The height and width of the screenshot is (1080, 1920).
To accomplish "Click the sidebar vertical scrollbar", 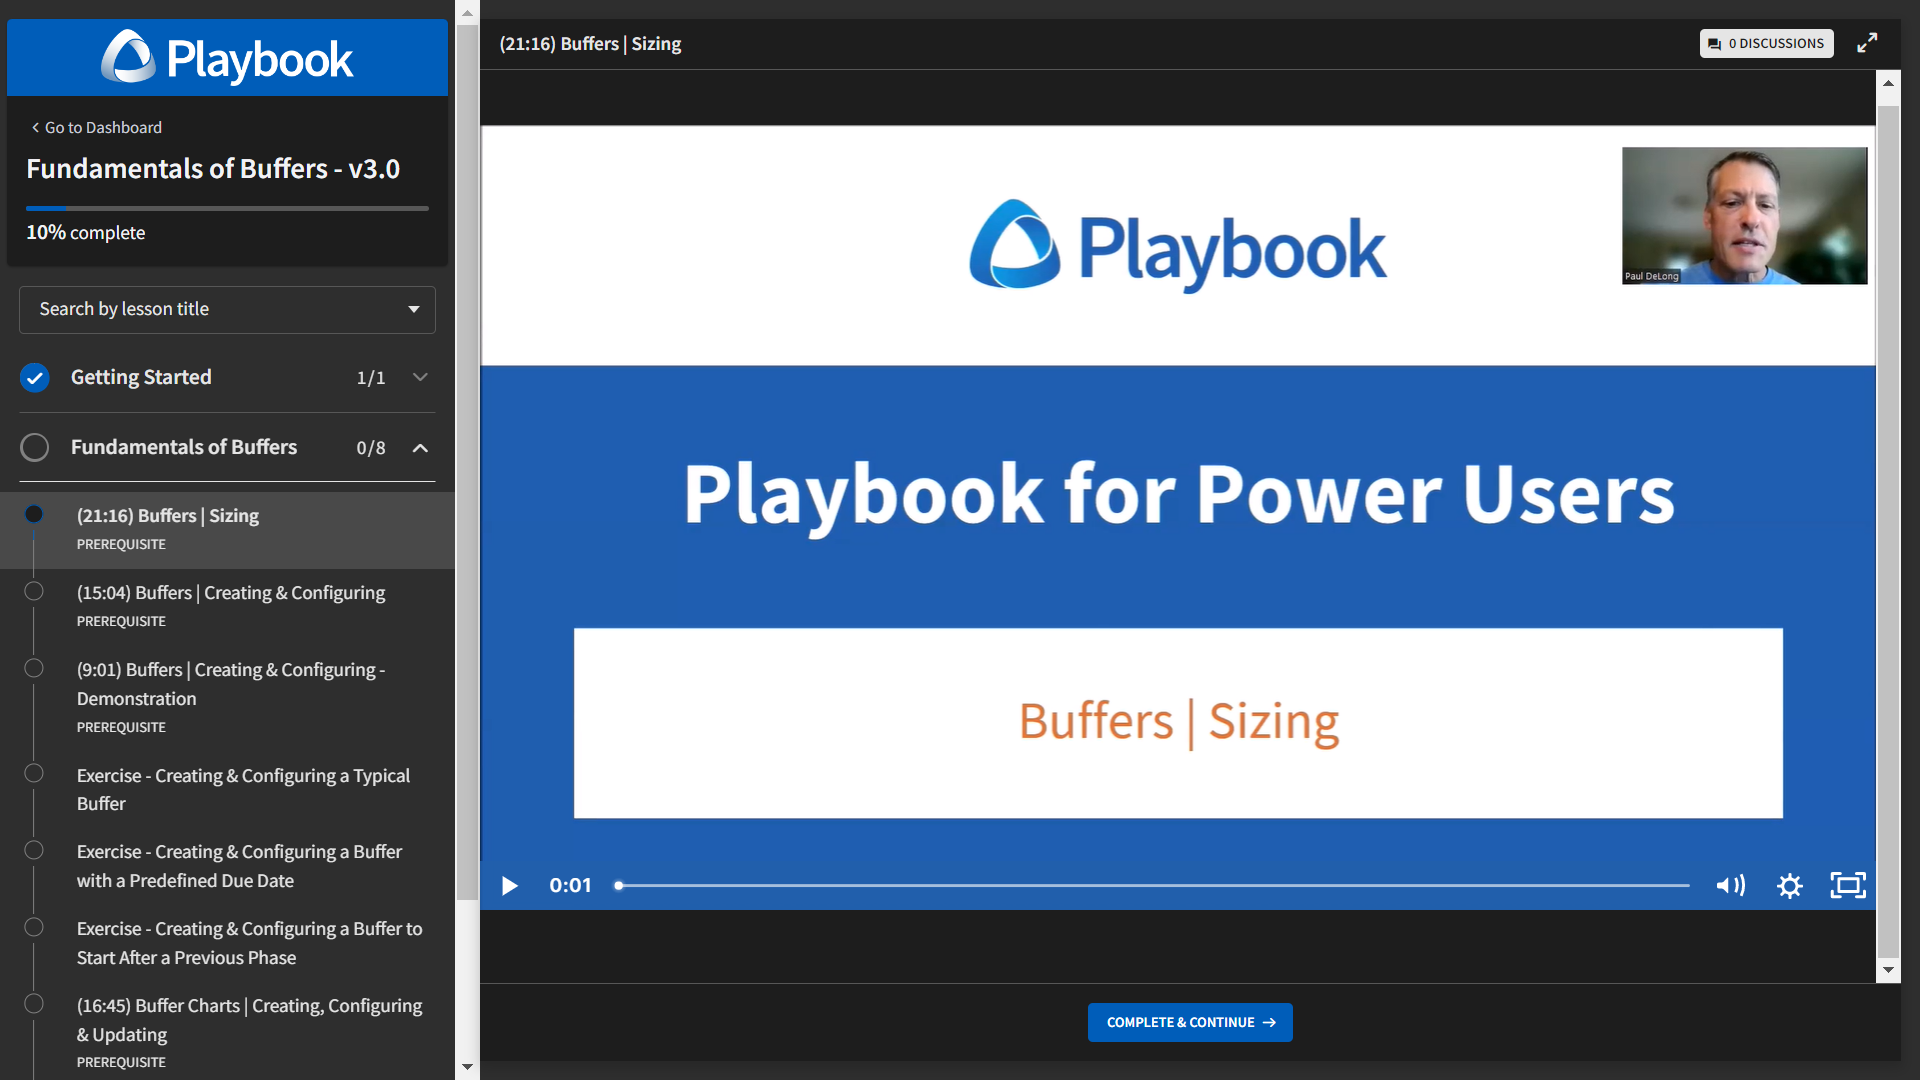I will coord(467,462).
